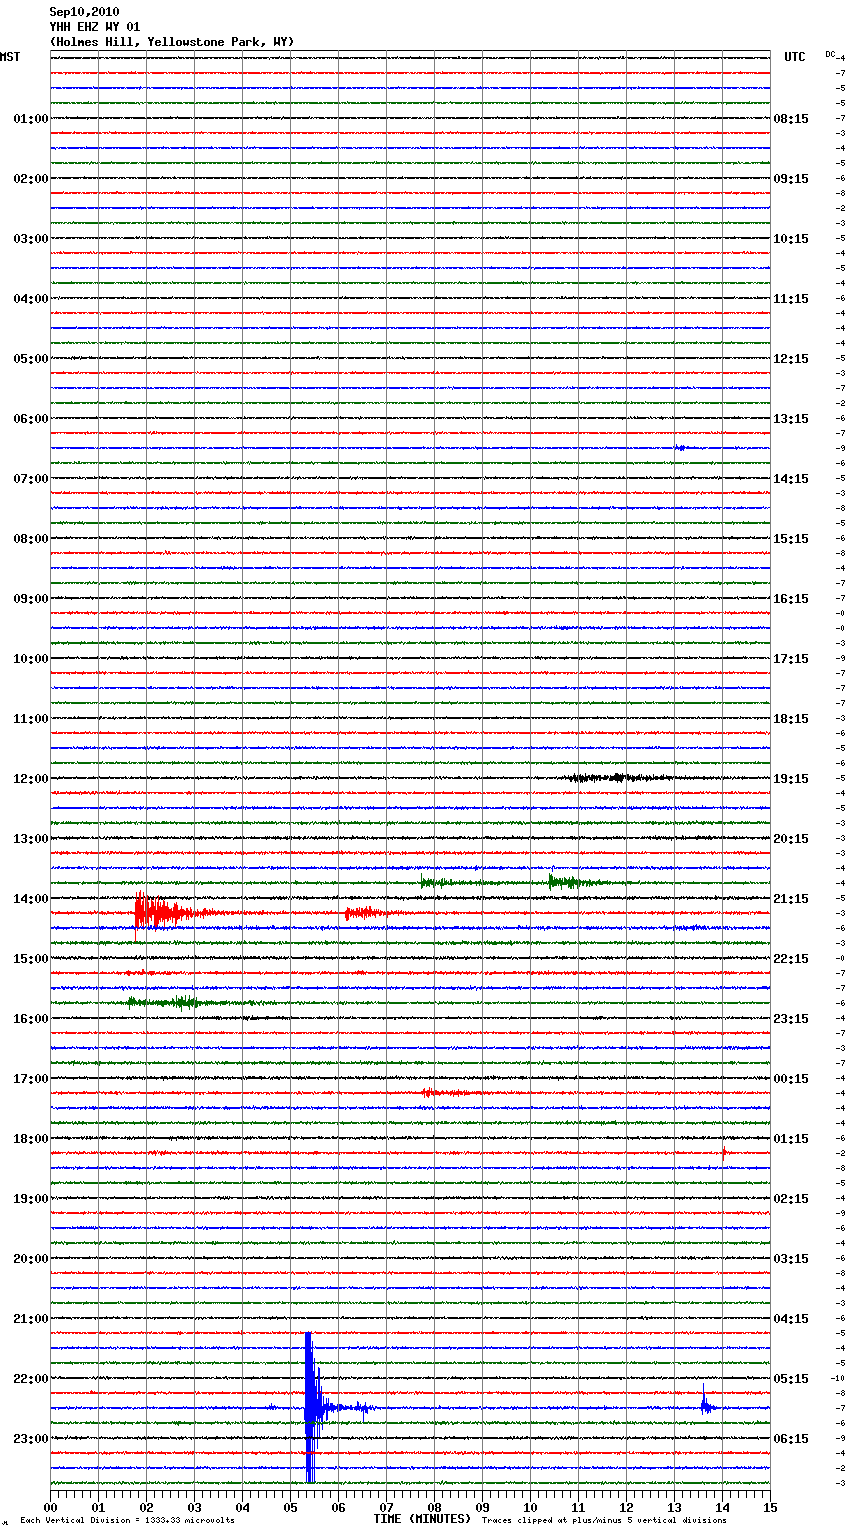Click the traces clipped footnote
850x1534 pixels.
604,1520
